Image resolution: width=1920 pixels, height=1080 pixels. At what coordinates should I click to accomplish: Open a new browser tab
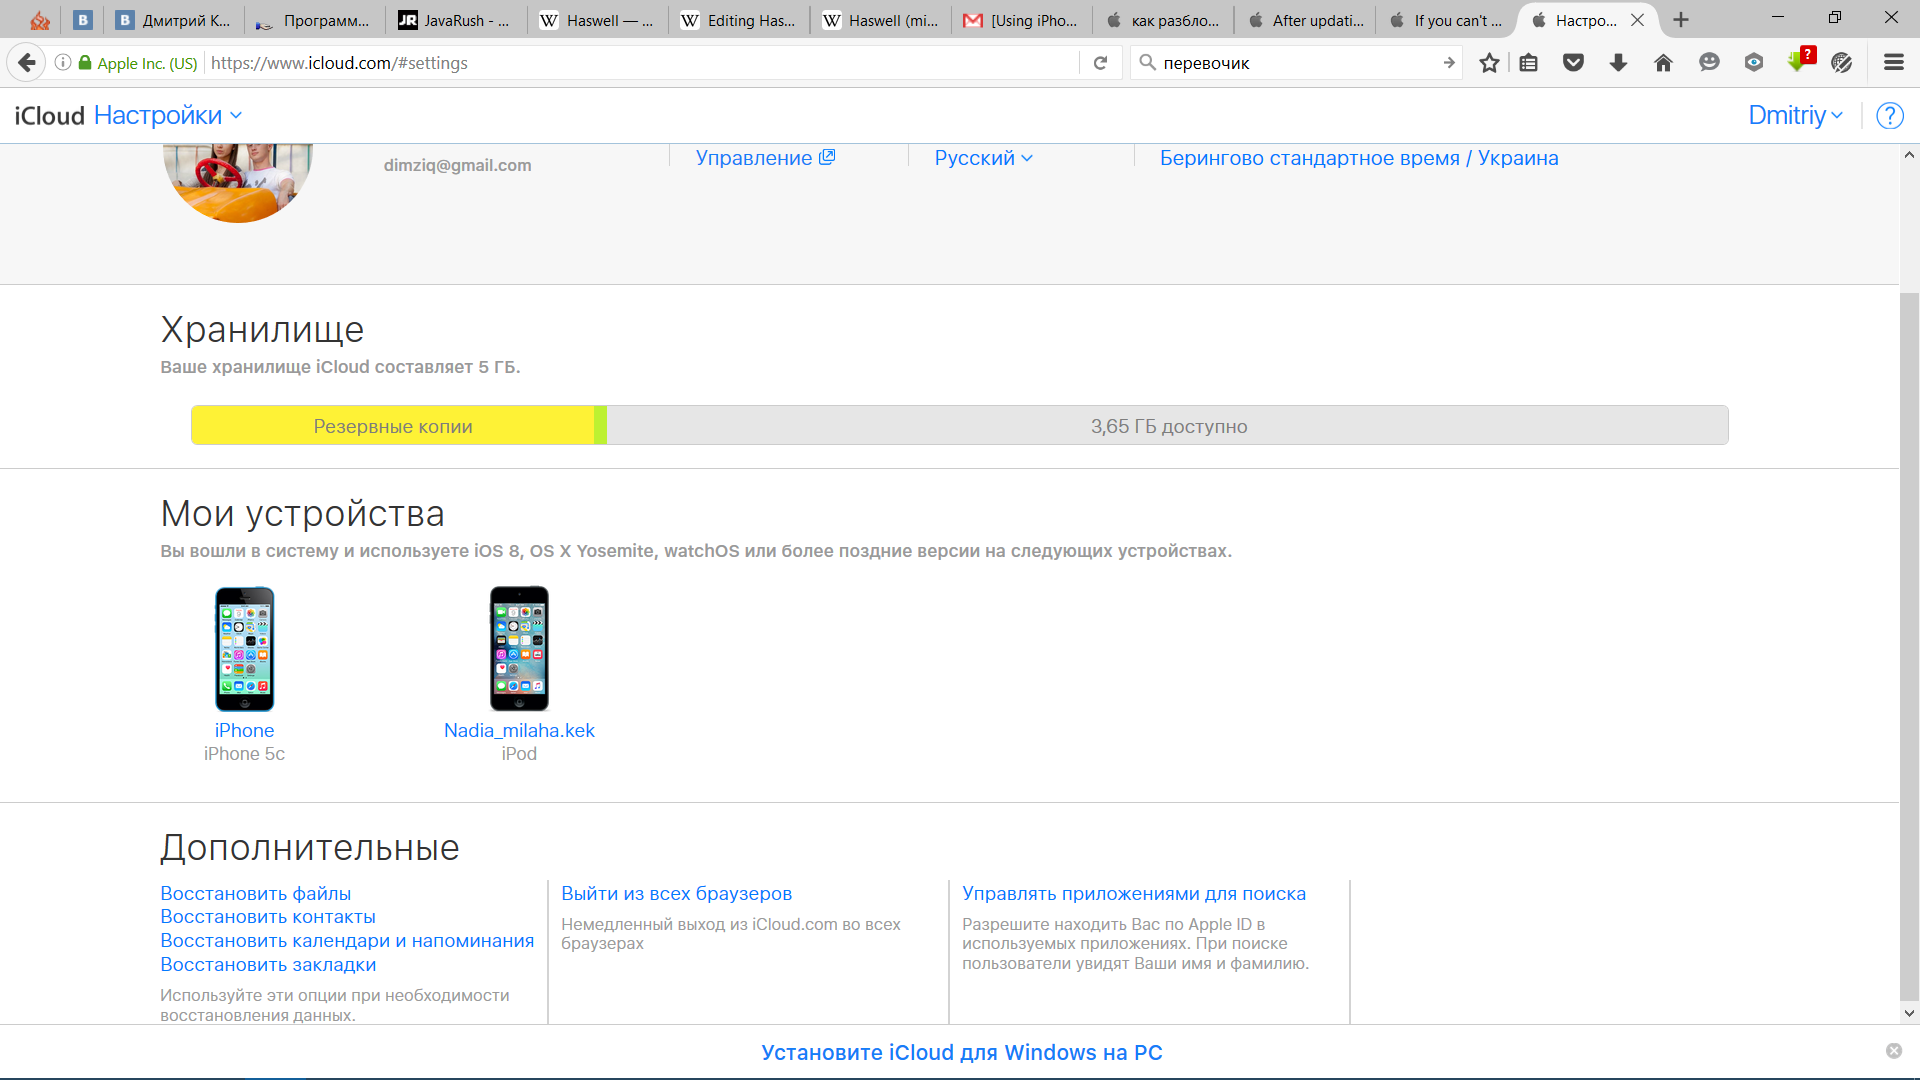[1681, 20]
